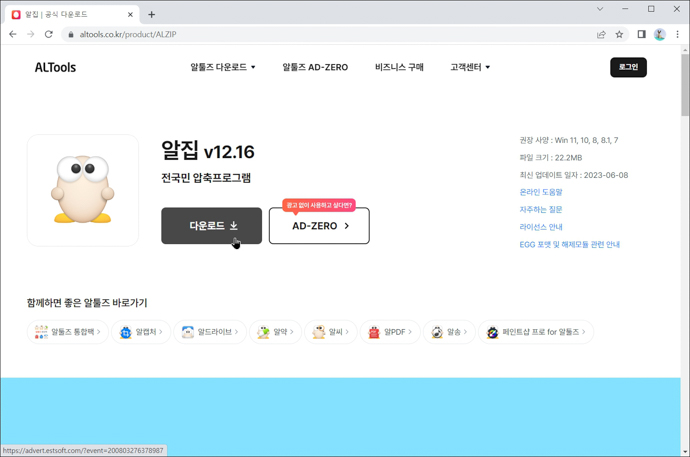
Task: Click the 권장 사양 text line
Action: click(x=569, y=140)
